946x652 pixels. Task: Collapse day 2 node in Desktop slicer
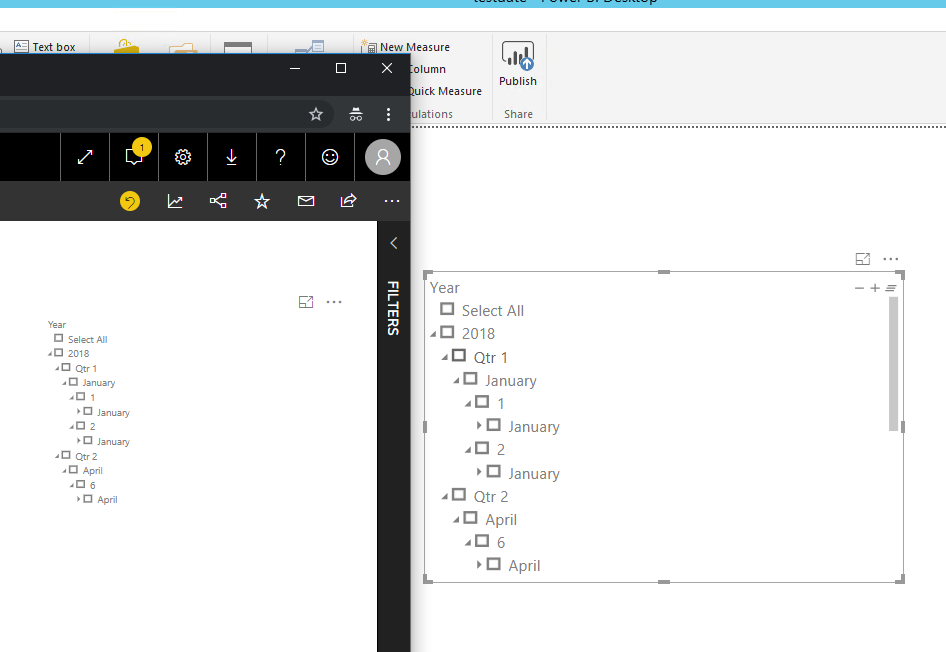(x=468, y=450)
